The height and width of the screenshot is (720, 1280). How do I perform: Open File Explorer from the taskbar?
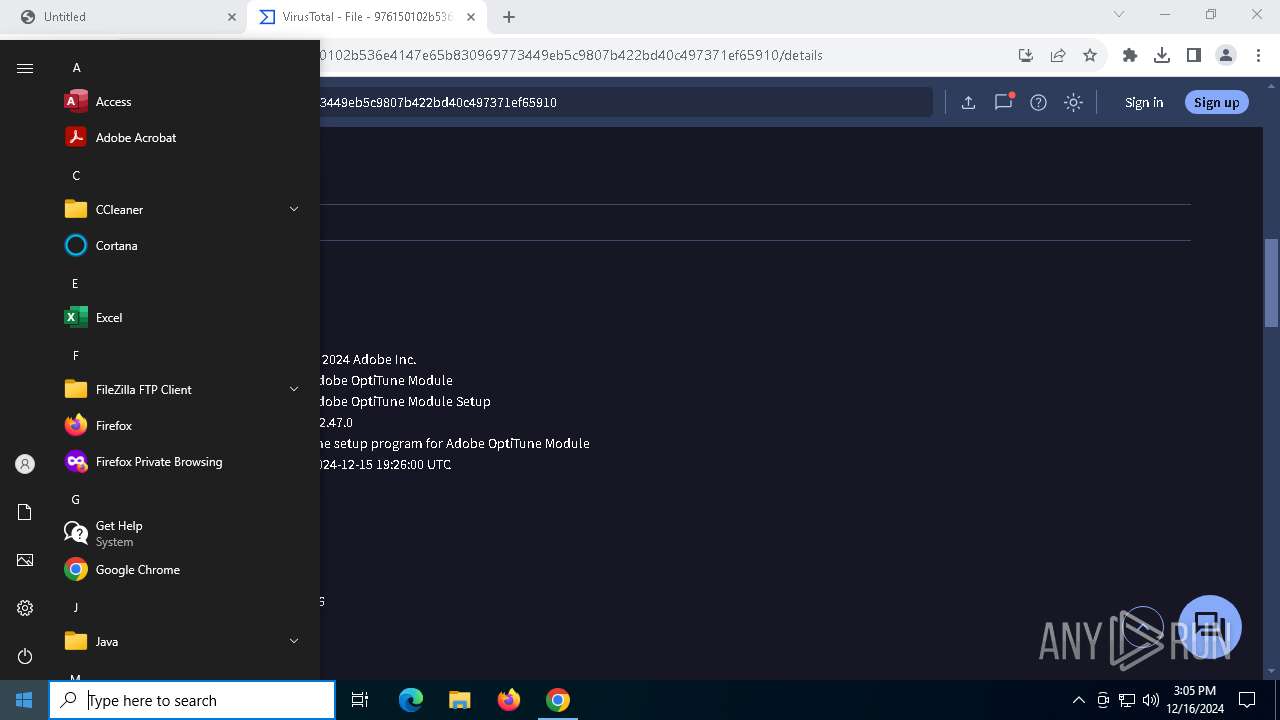click(459, 700)
